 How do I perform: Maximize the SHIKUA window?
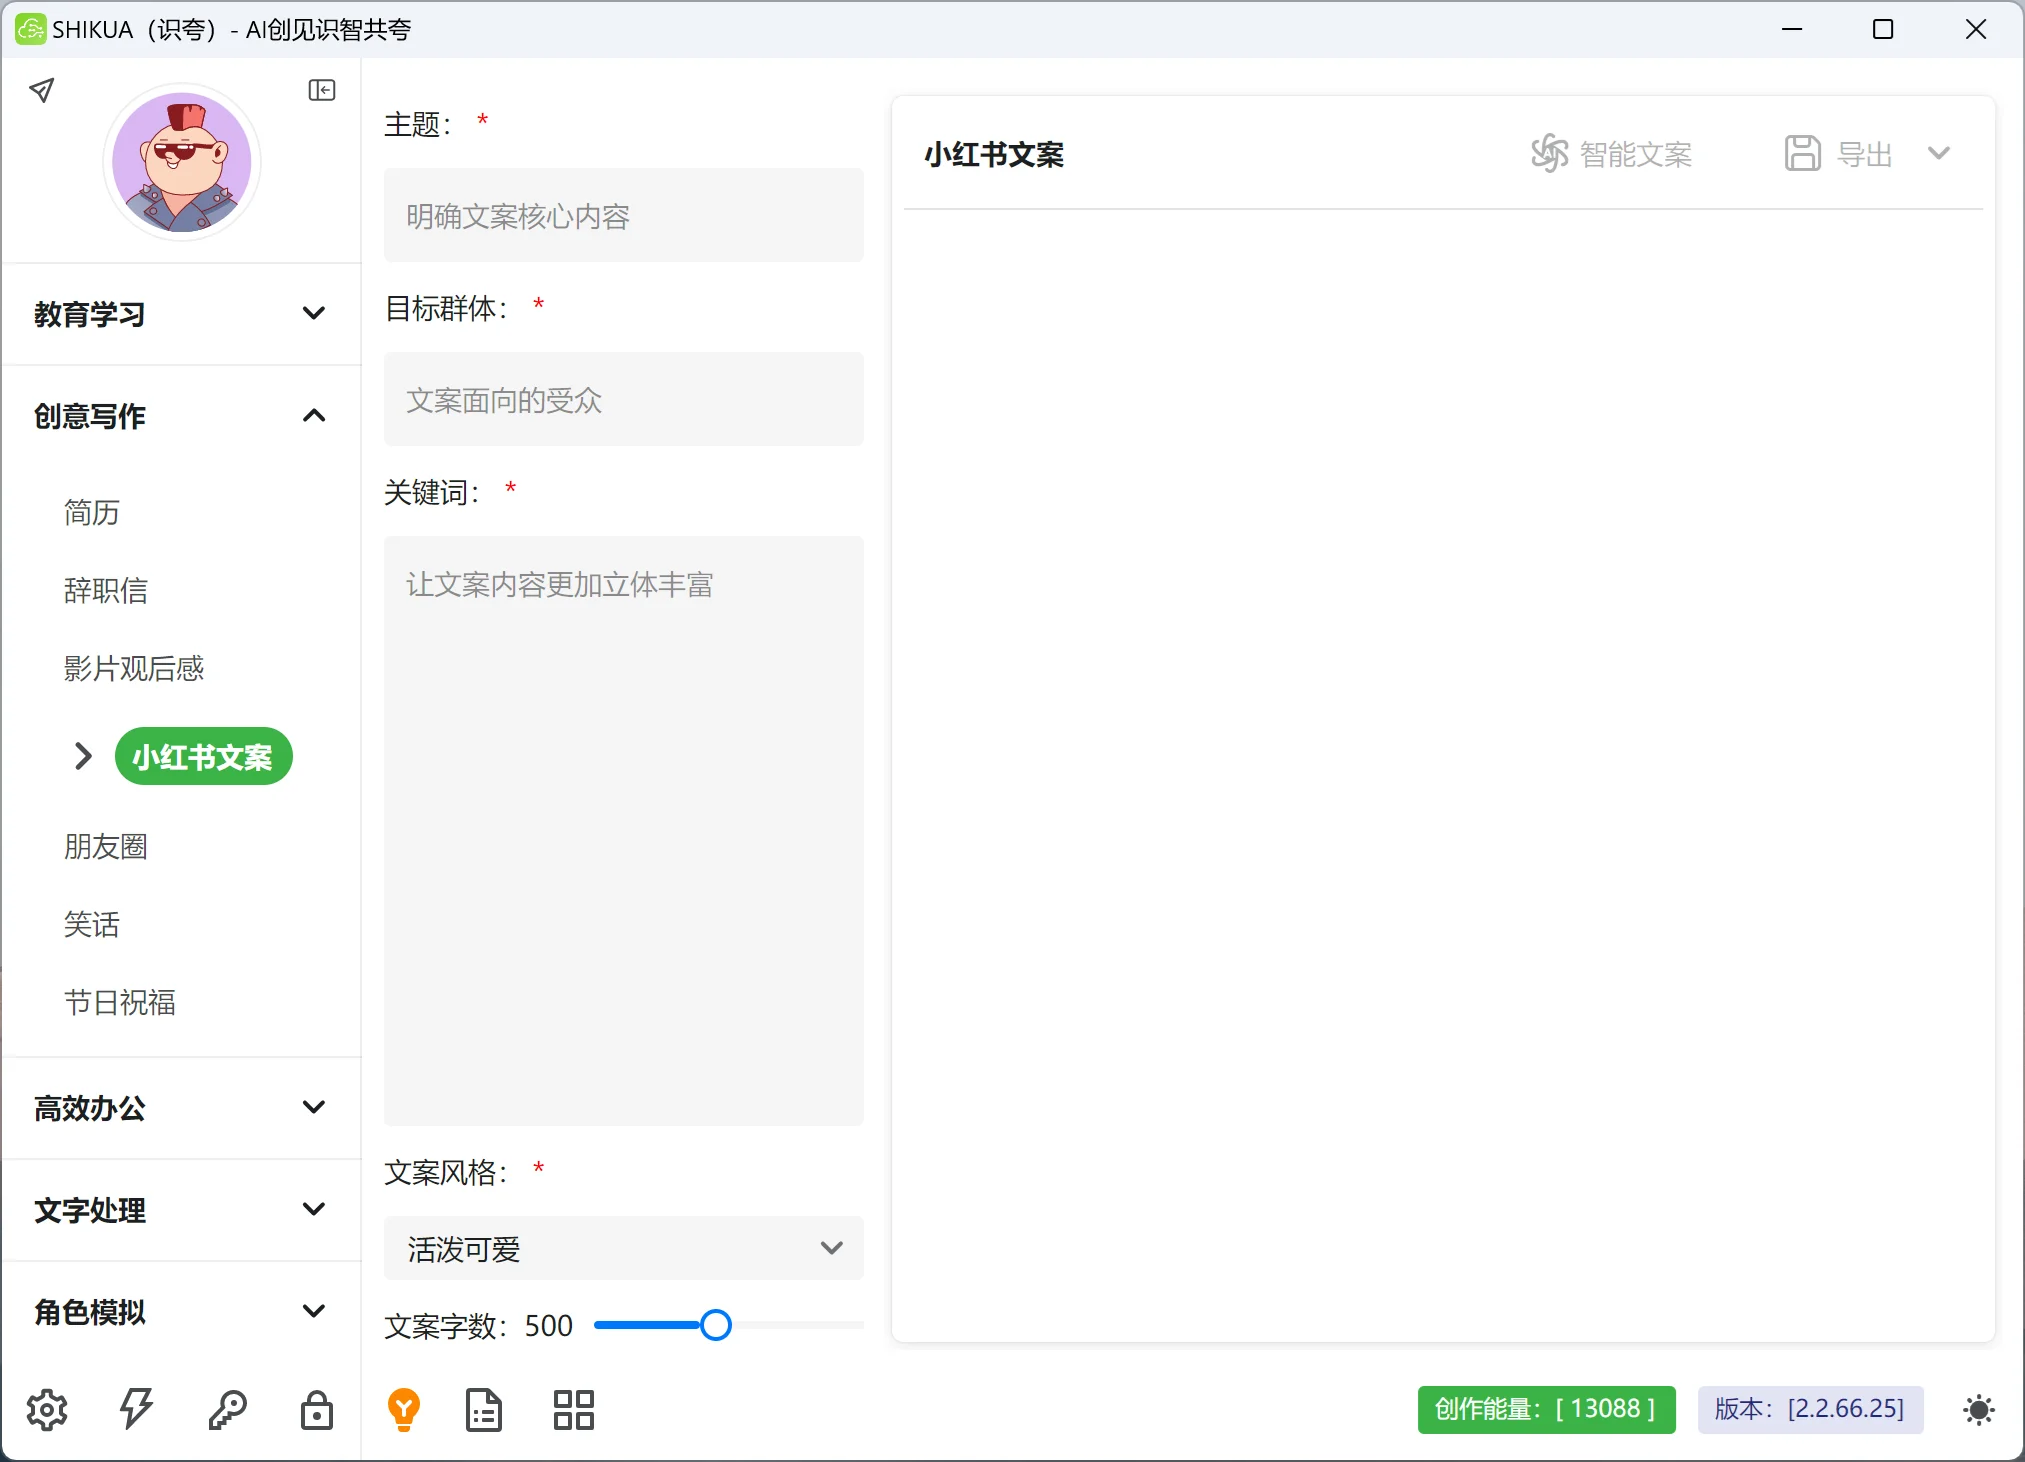coord(1883,29)
